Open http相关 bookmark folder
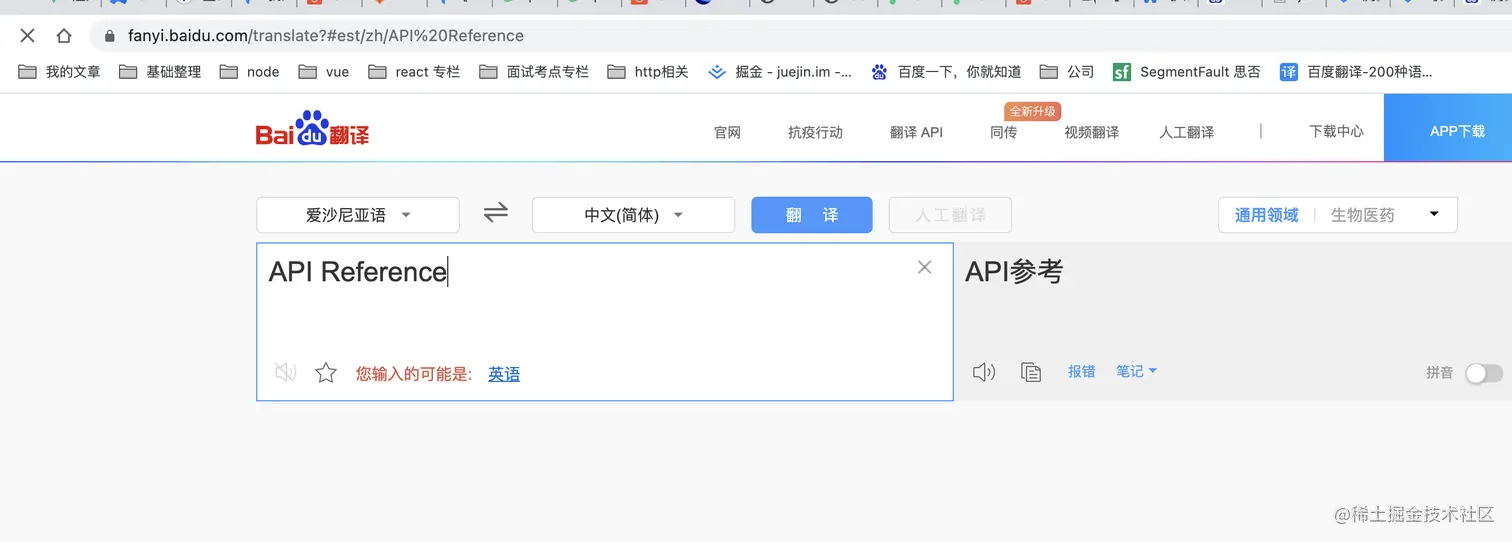 [x=648, y=72]
